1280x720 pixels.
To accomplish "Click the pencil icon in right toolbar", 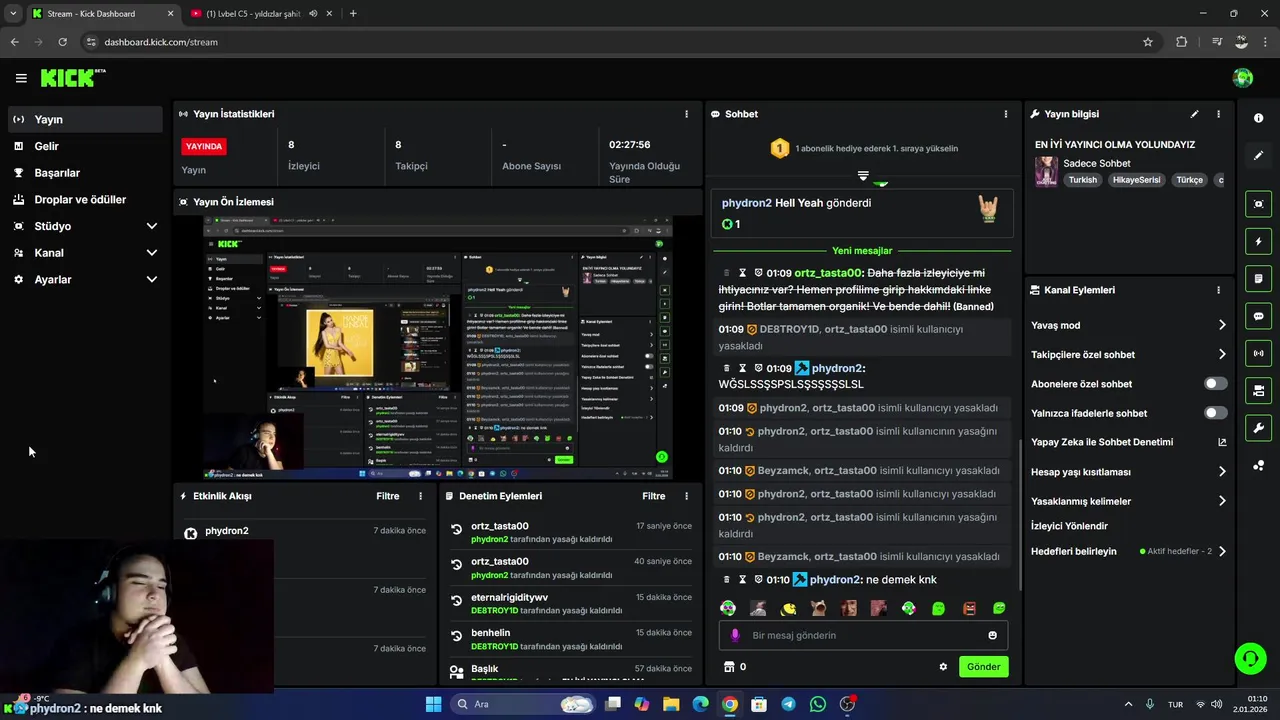I will pos(1258,155).
